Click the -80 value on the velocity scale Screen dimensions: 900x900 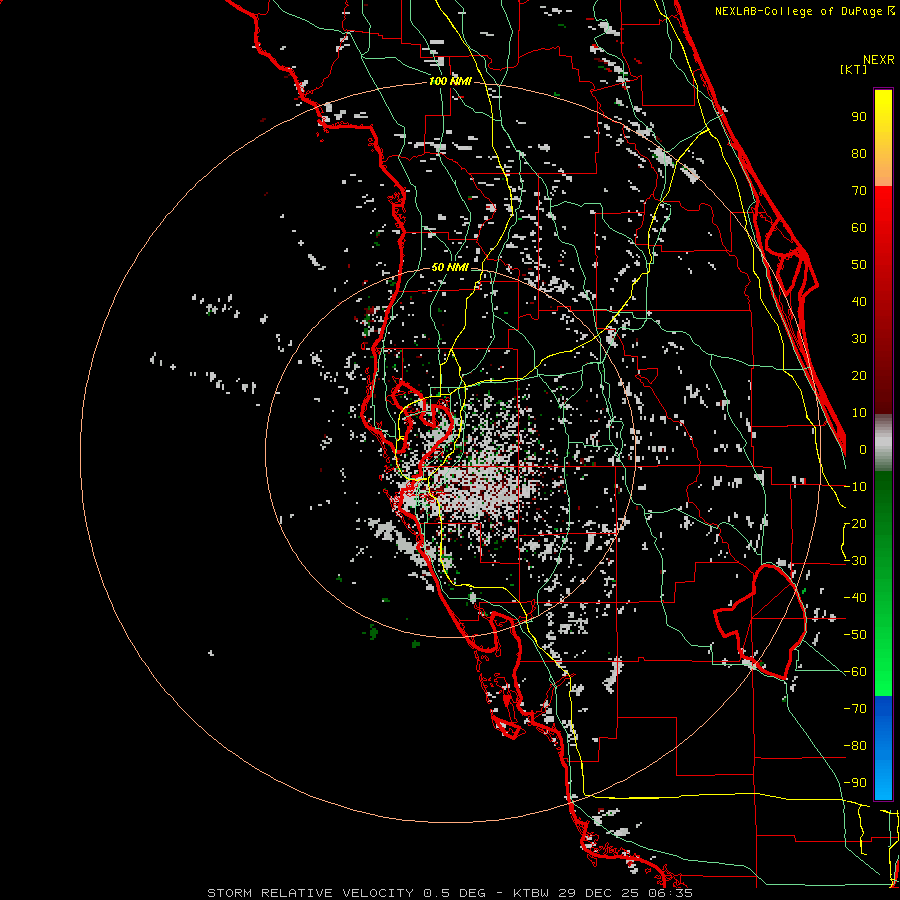point(855,746)
